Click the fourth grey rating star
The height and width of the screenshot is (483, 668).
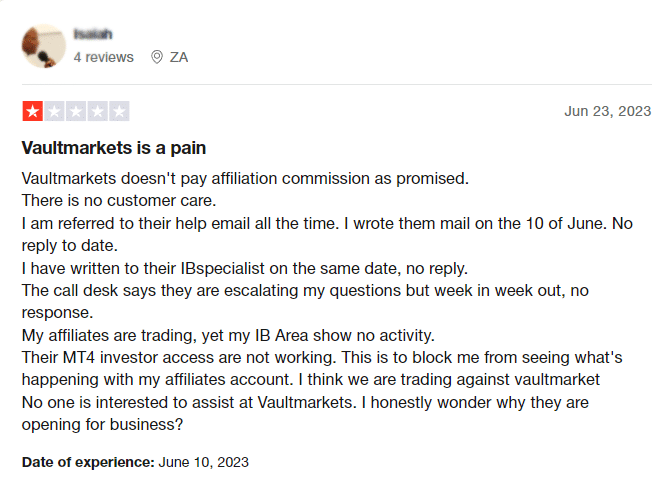pyautogui.click(x=98, y=112)
